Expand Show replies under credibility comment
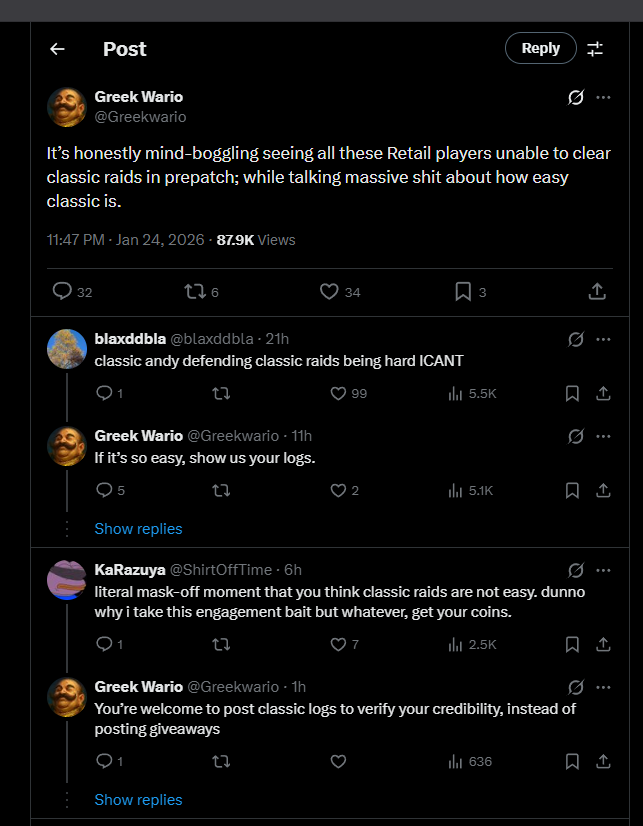The image size is (643, 826). (x=138, y=800)
